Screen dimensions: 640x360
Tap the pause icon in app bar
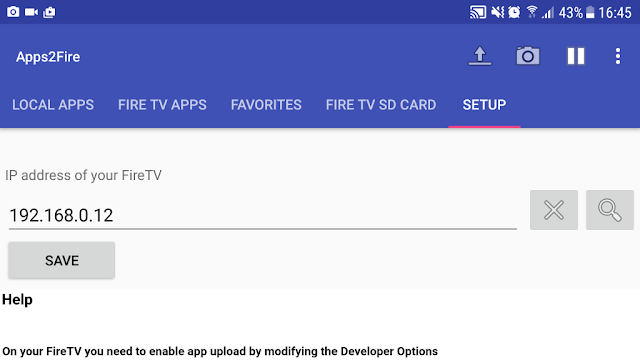click(576, 56)
